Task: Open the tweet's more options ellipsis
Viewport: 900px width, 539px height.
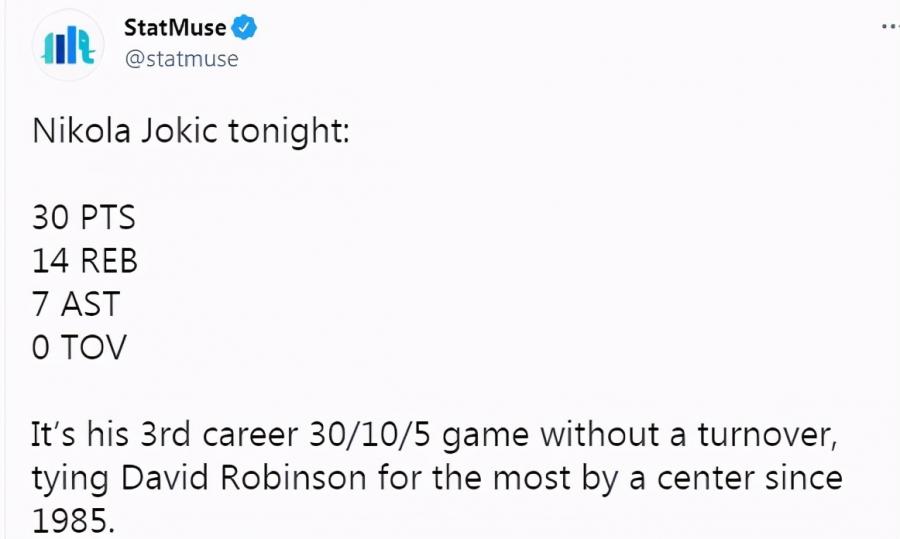Action: point(890,26)
